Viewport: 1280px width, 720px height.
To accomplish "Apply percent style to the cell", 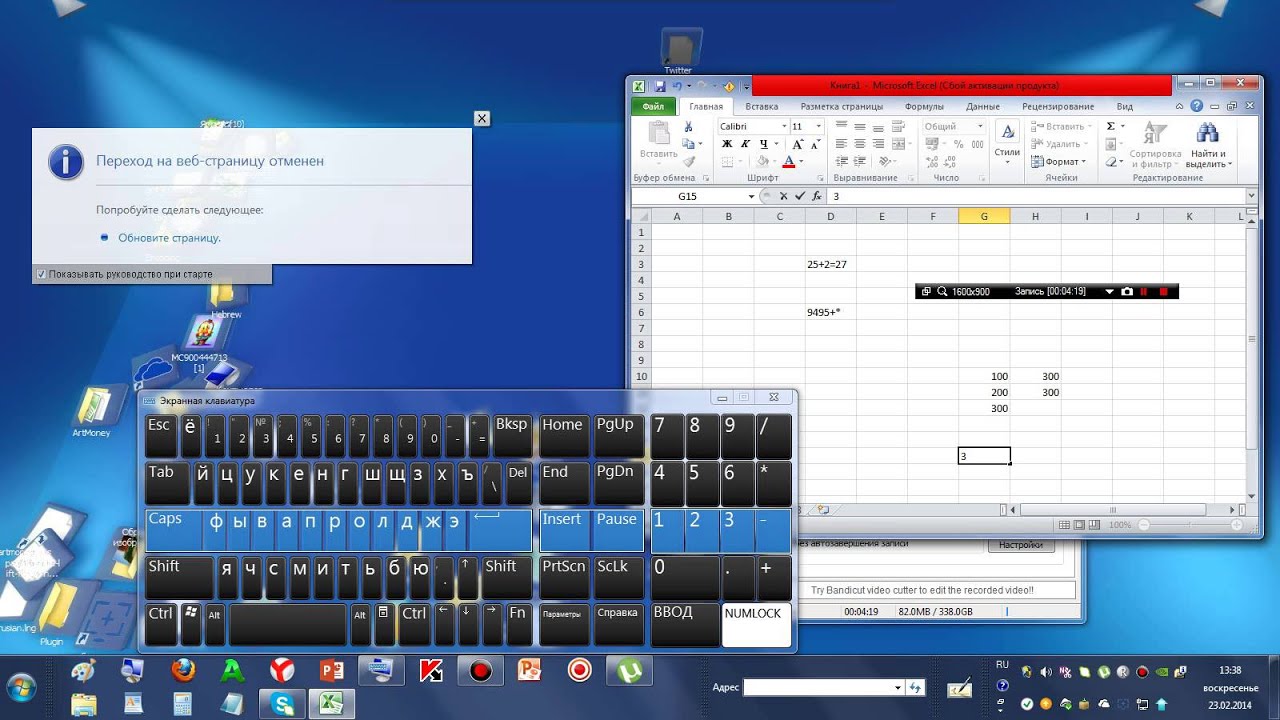I will [x=958, y=144].
